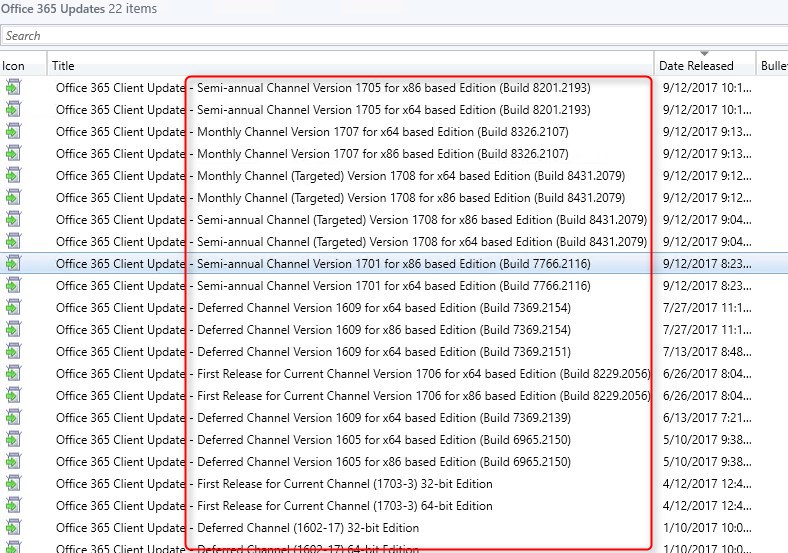Select title 'Monthly Channel Version 1707 for x86'
Screen dimensions: 788x553
coord(312,154)
